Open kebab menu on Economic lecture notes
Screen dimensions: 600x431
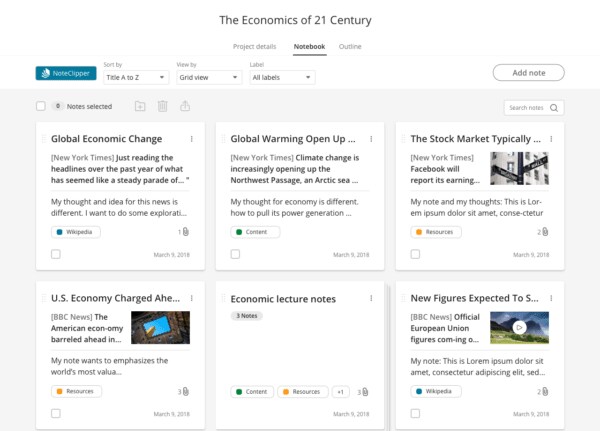pos(371,298)
